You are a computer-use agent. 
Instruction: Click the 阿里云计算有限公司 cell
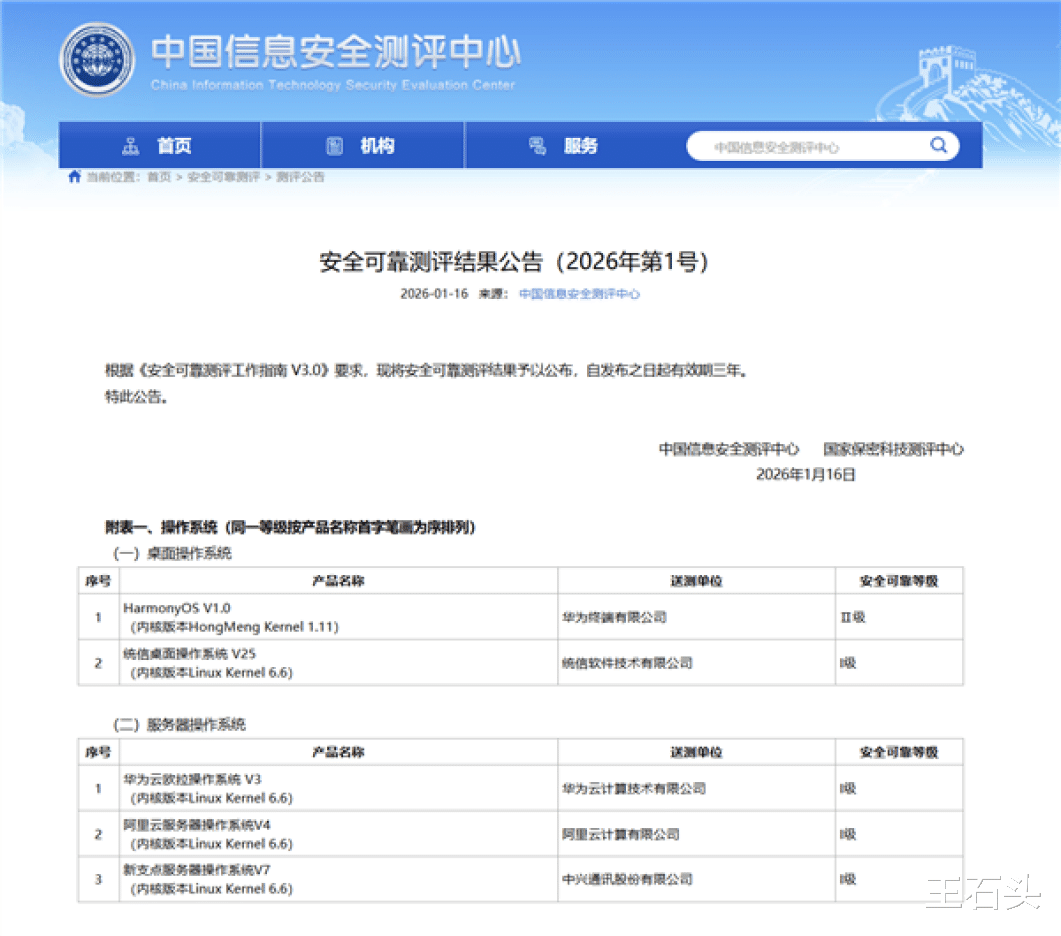[696, 834]
